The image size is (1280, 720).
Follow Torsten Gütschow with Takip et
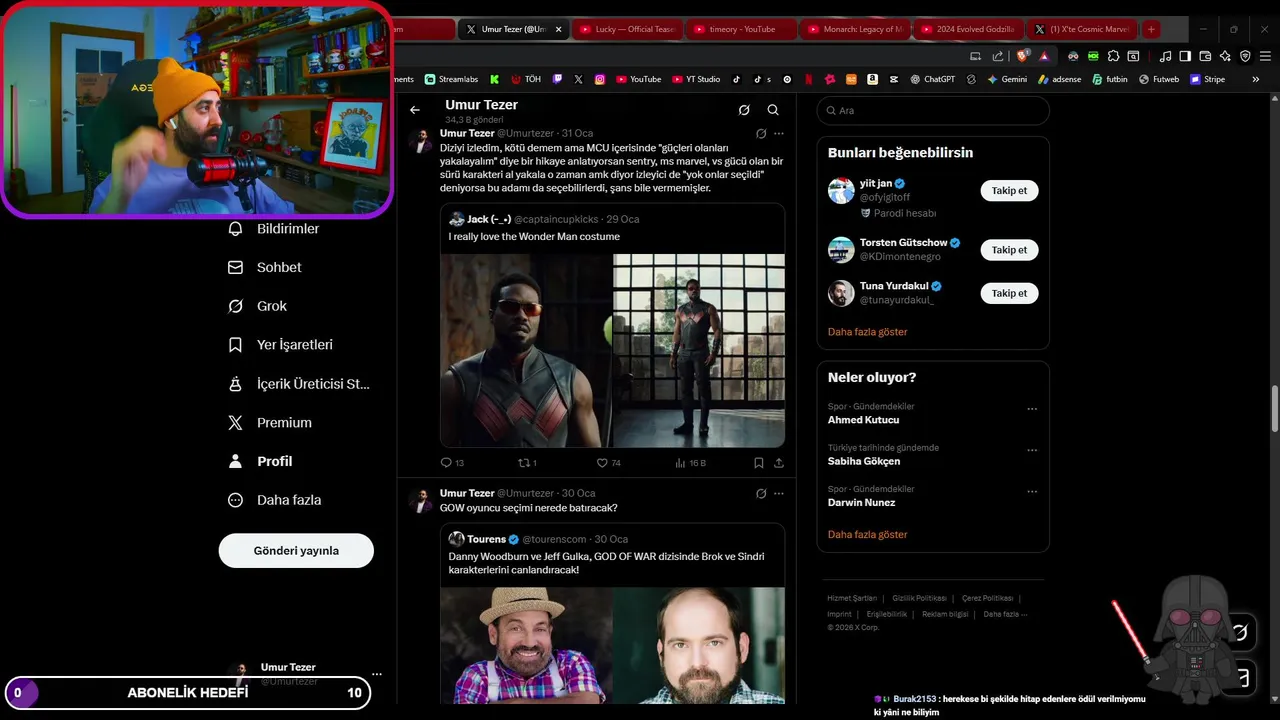1009,250
